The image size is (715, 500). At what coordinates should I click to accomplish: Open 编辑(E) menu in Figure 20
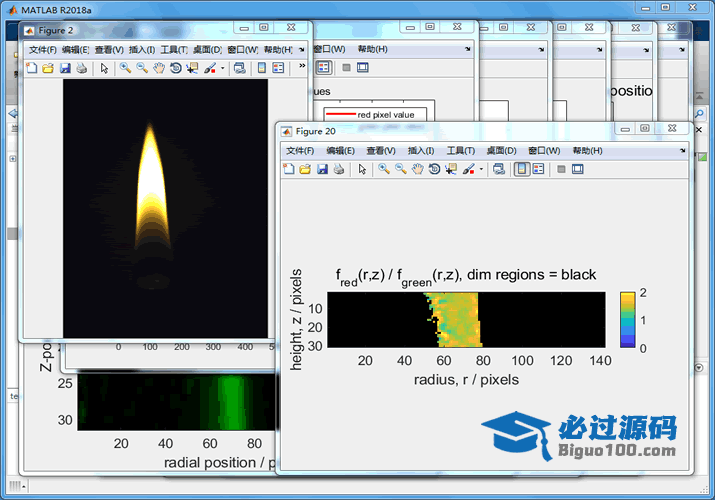click(341, 151)
